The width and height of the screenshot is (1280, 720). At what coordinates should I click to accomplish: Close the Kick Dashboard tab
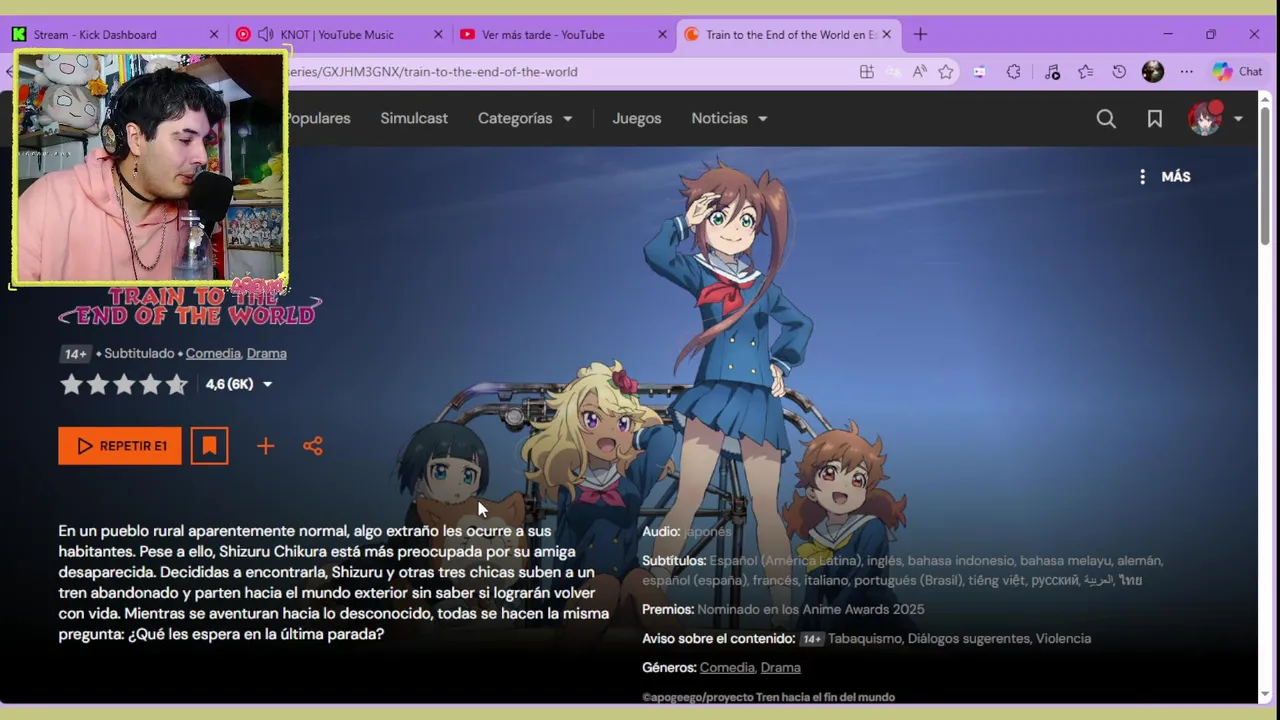pyautogui.click(x=213, y=34)
